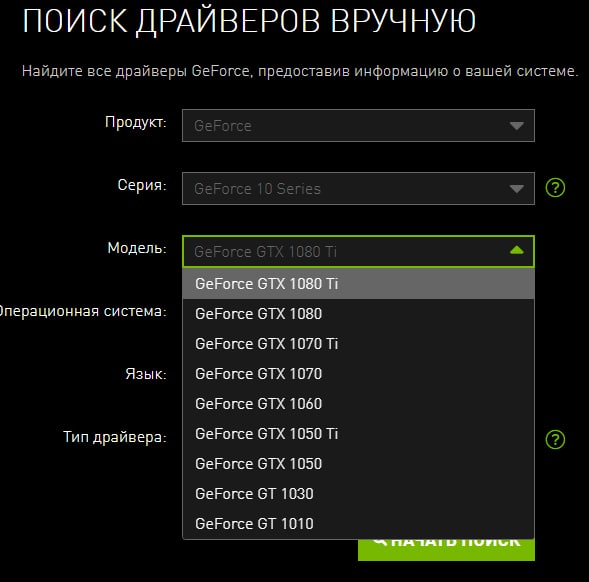Click the Тип драйвера: label

pyautogui.click(x=115, y=437)
